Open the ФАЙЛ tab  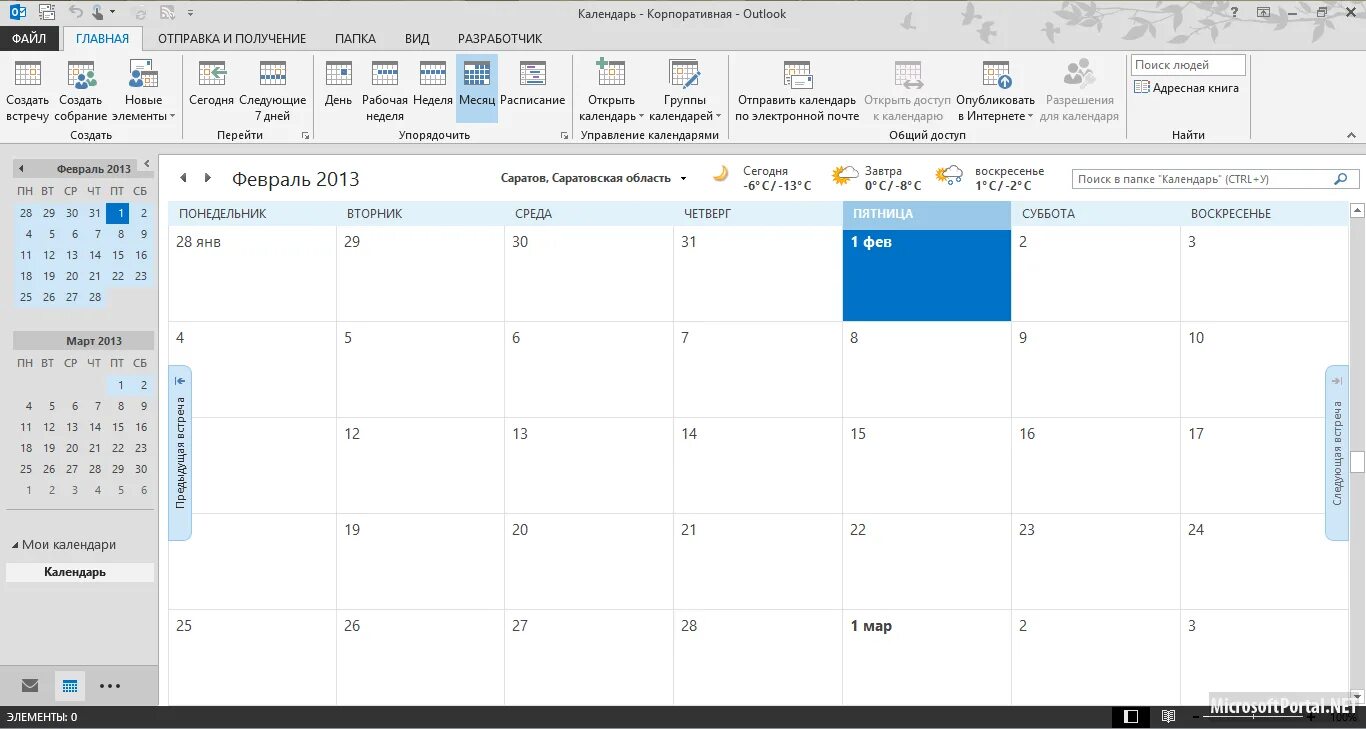30,38
